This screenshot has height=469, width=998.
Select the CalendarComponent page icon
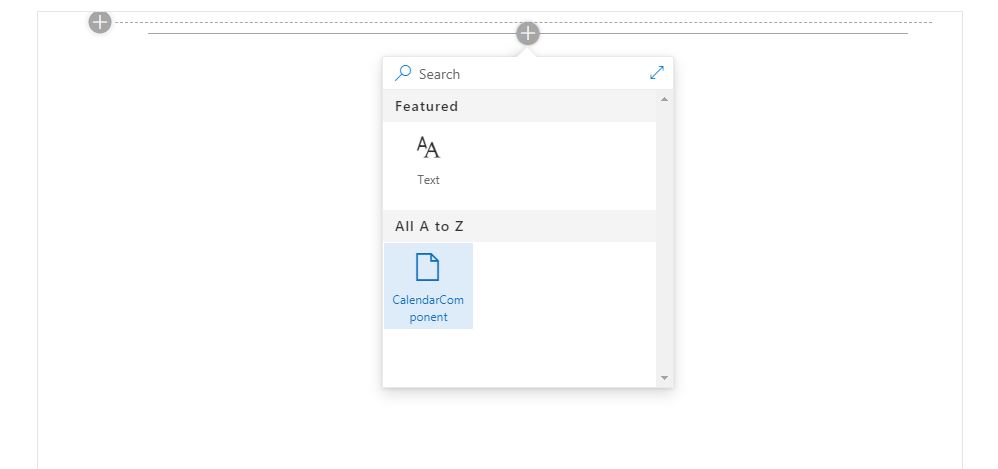(428, 267)
